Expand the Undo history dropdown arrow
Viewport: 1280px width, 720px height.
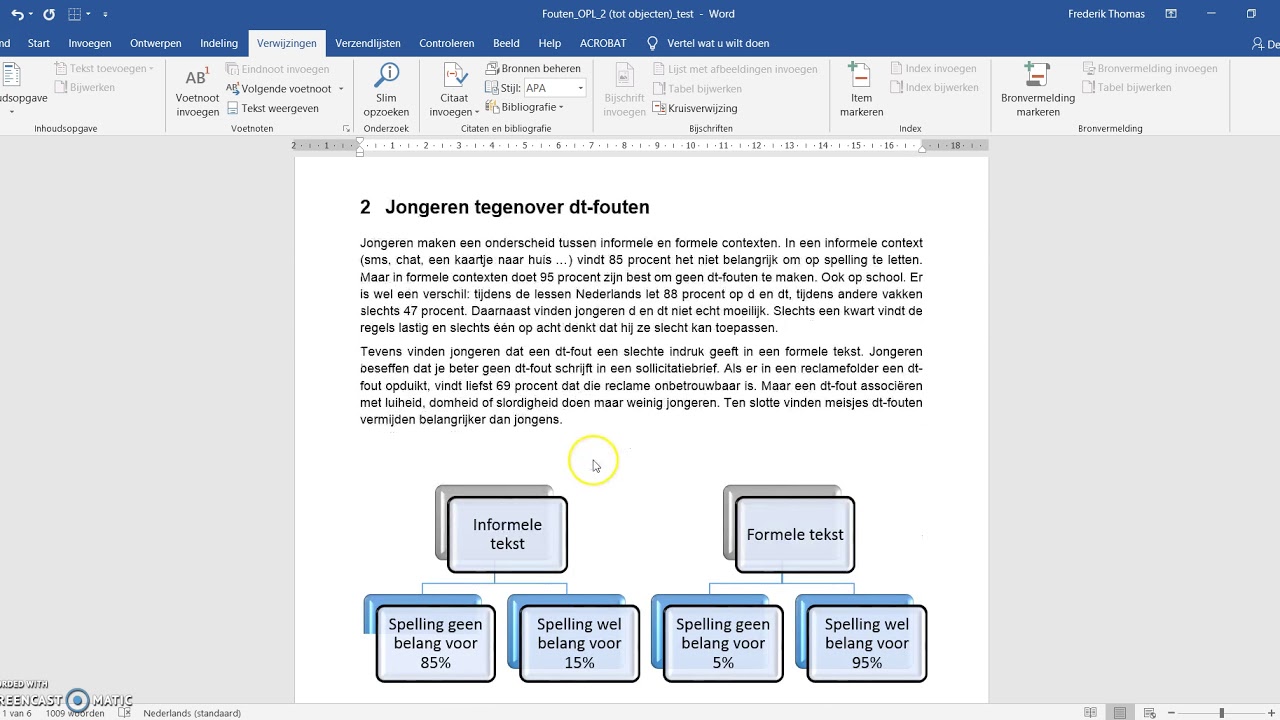(31, 14)
